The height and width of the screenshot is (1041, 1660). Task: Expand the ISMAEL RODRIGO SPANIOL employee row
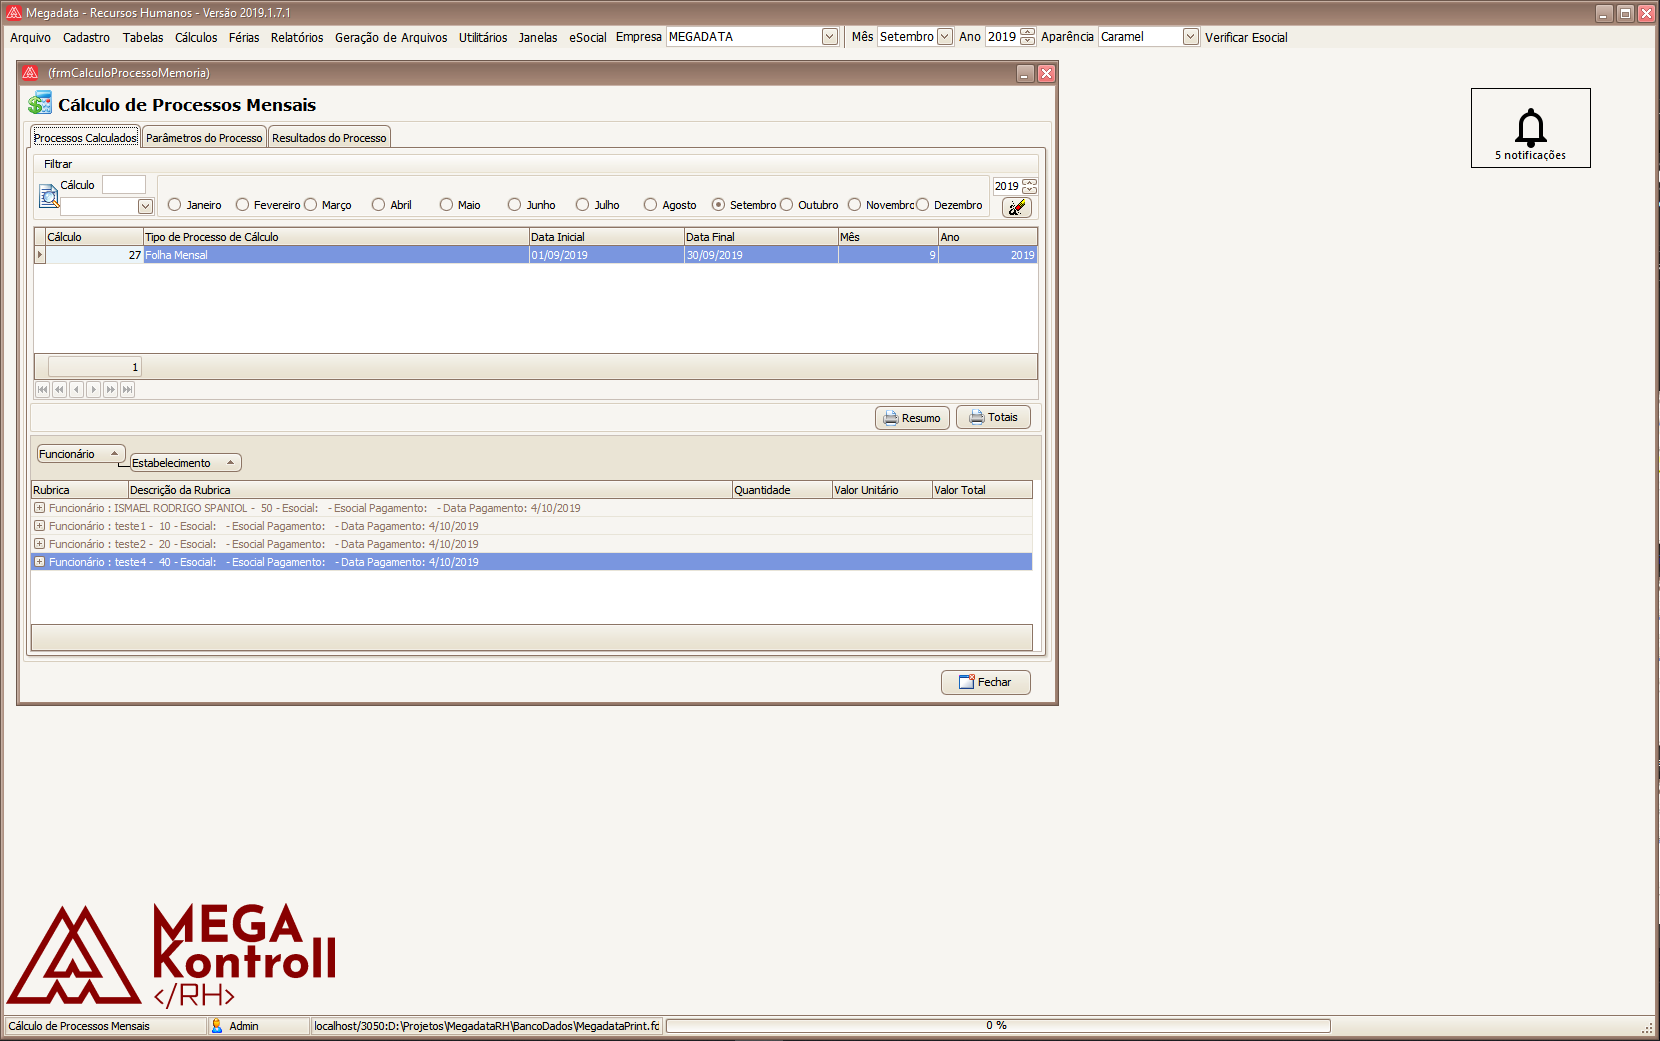pyautogui.click(x=39, y=508)
